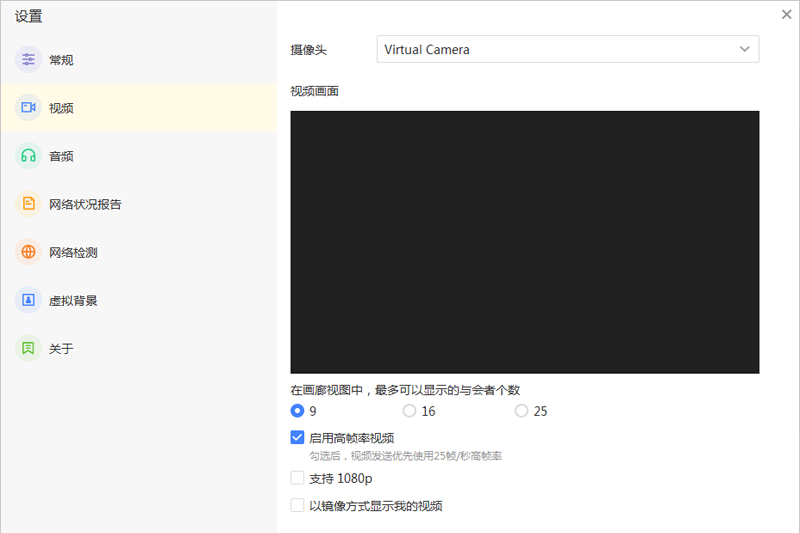Disable the 启用高帧率视频 checkbox
The image size is (800, 533).
297,437
